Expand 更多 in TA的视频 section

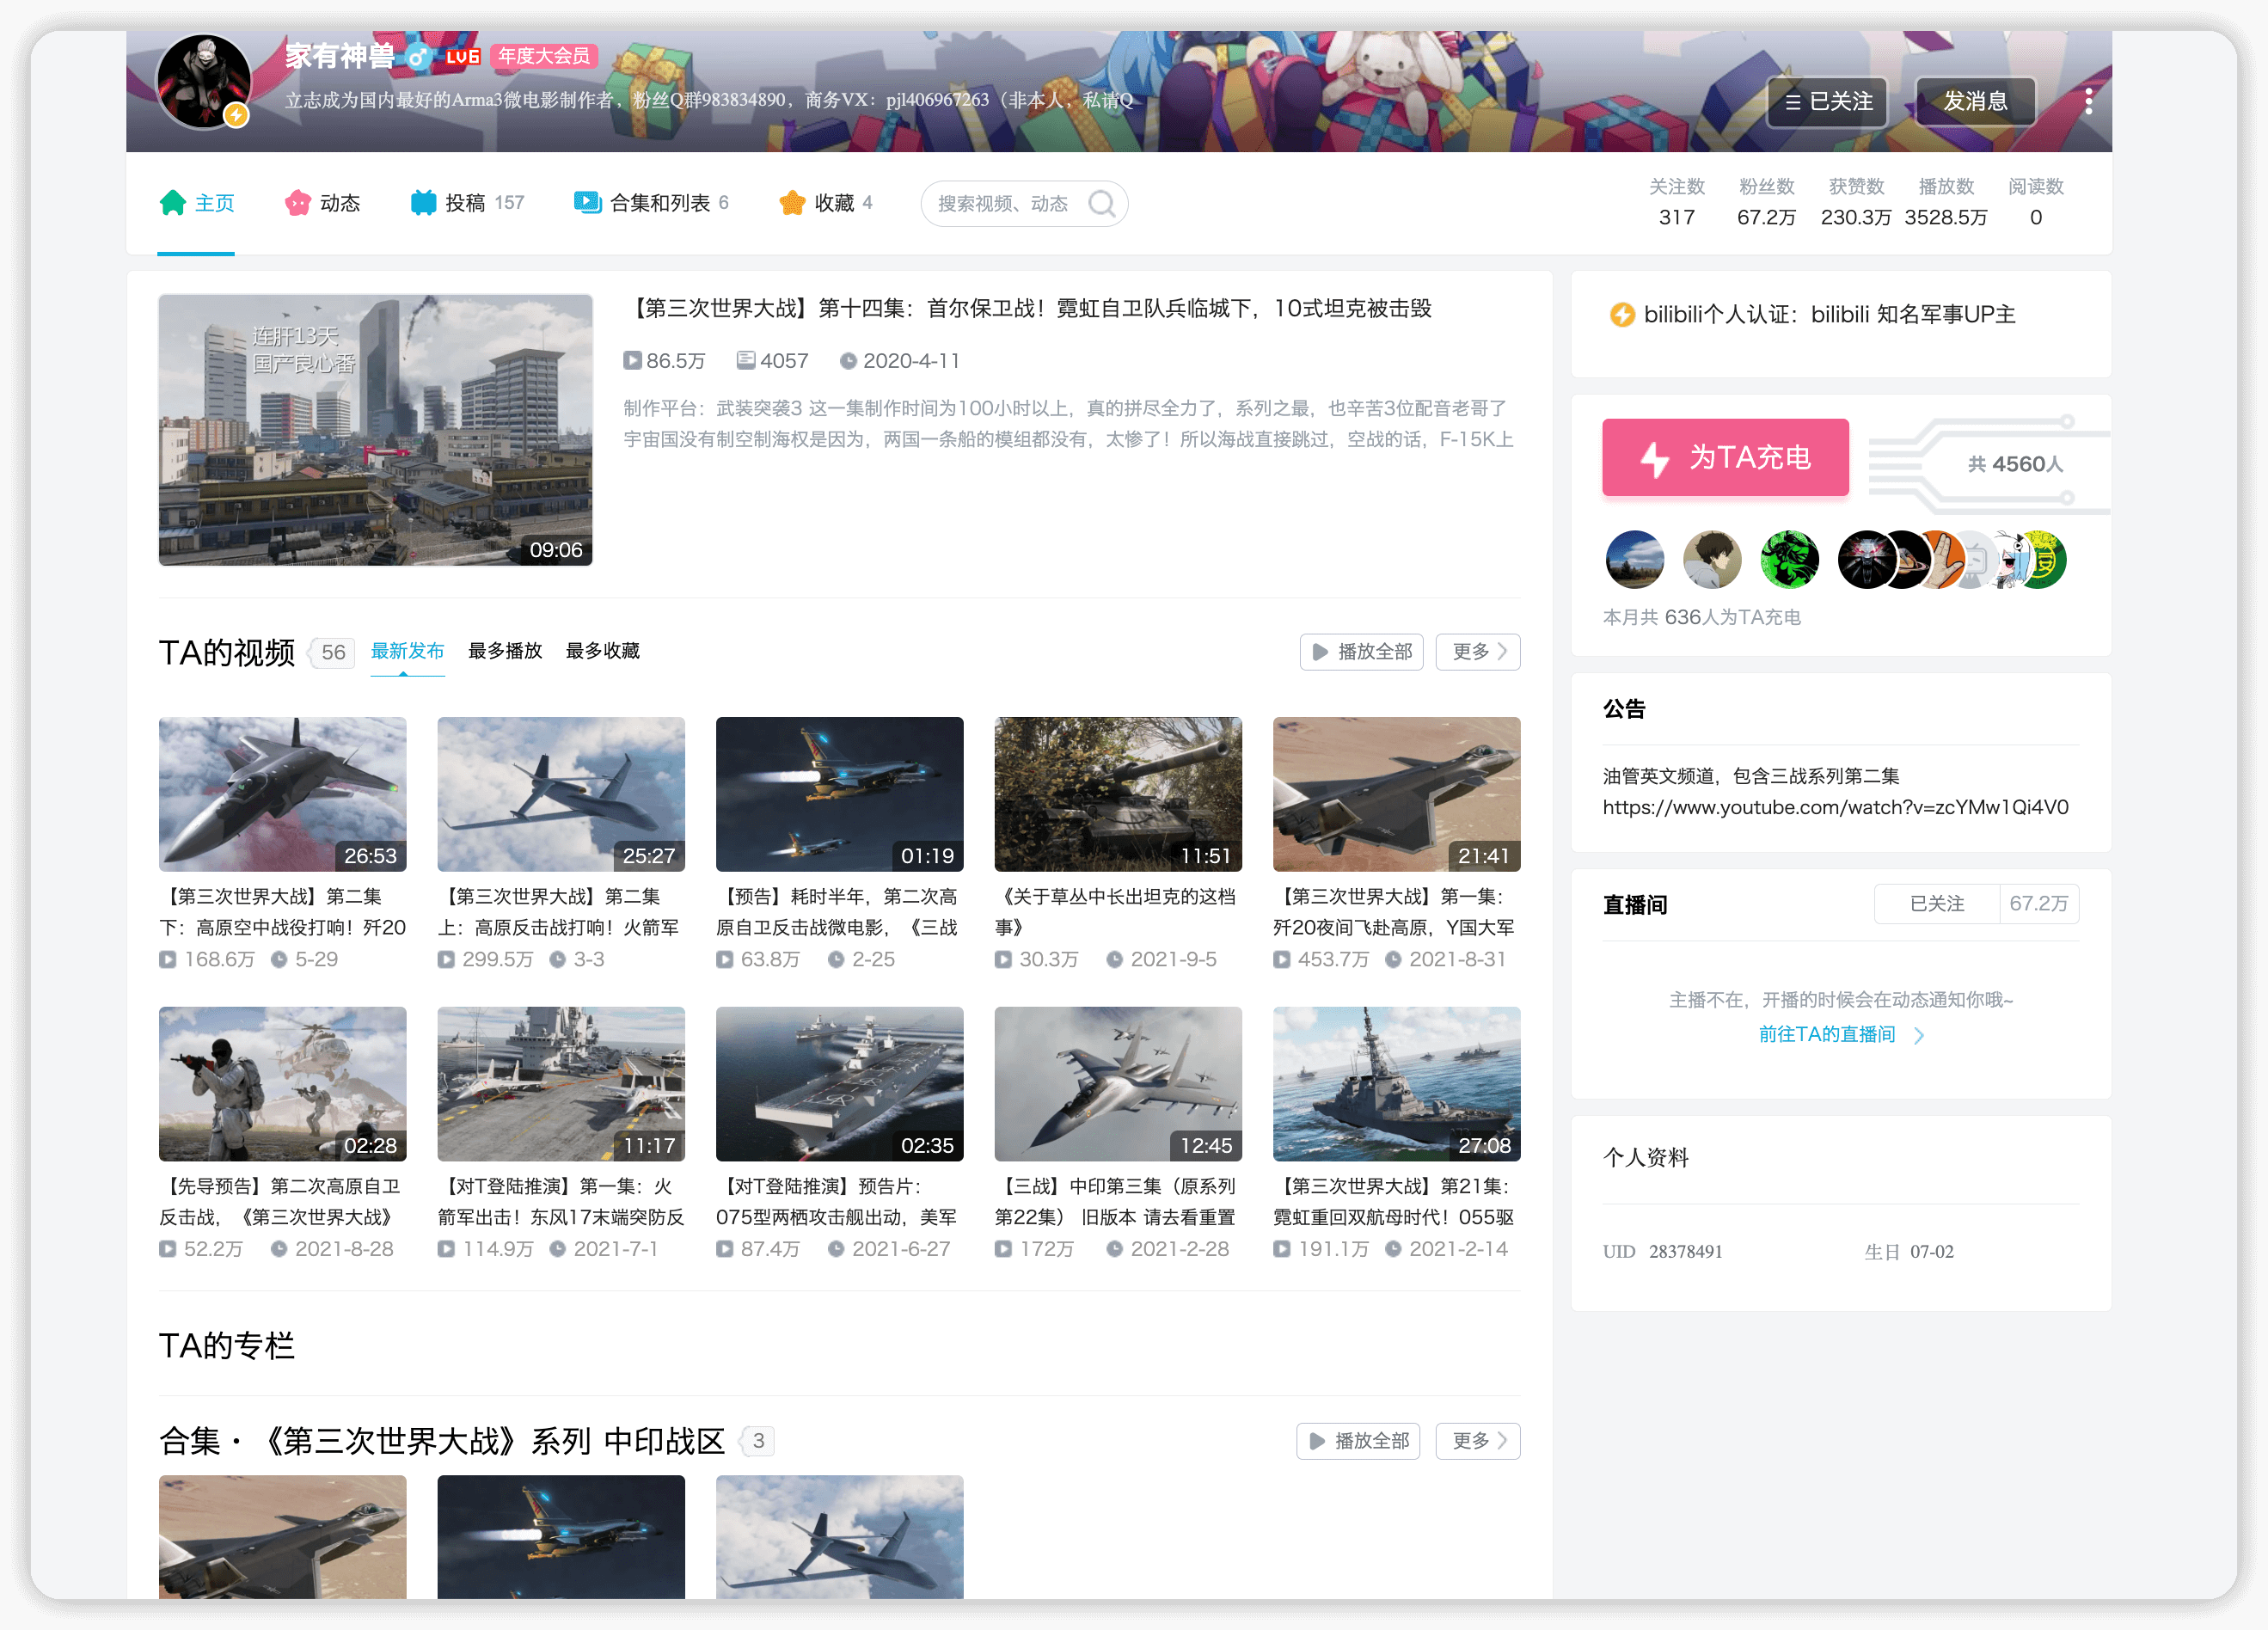click(1478, 652)
